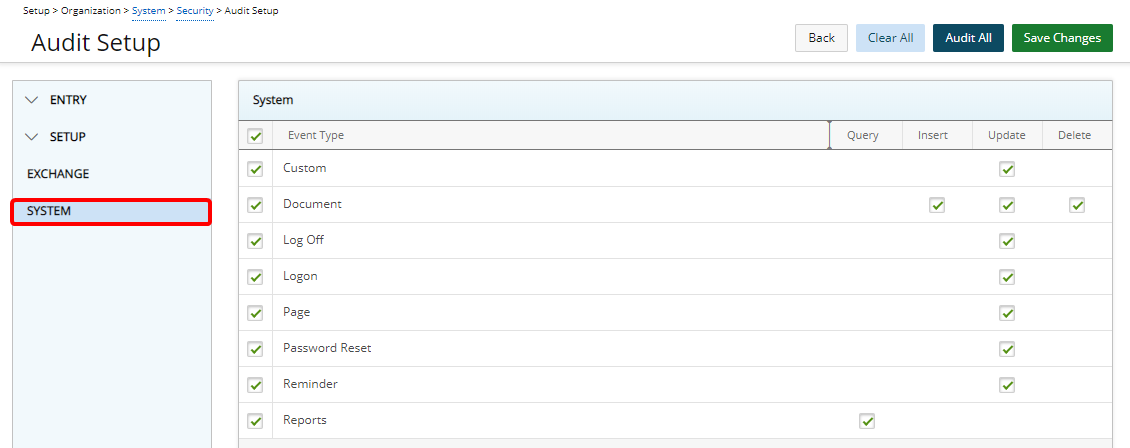
Task: Toggle Document Delete audit checkbox
Action: [1077, 205]
